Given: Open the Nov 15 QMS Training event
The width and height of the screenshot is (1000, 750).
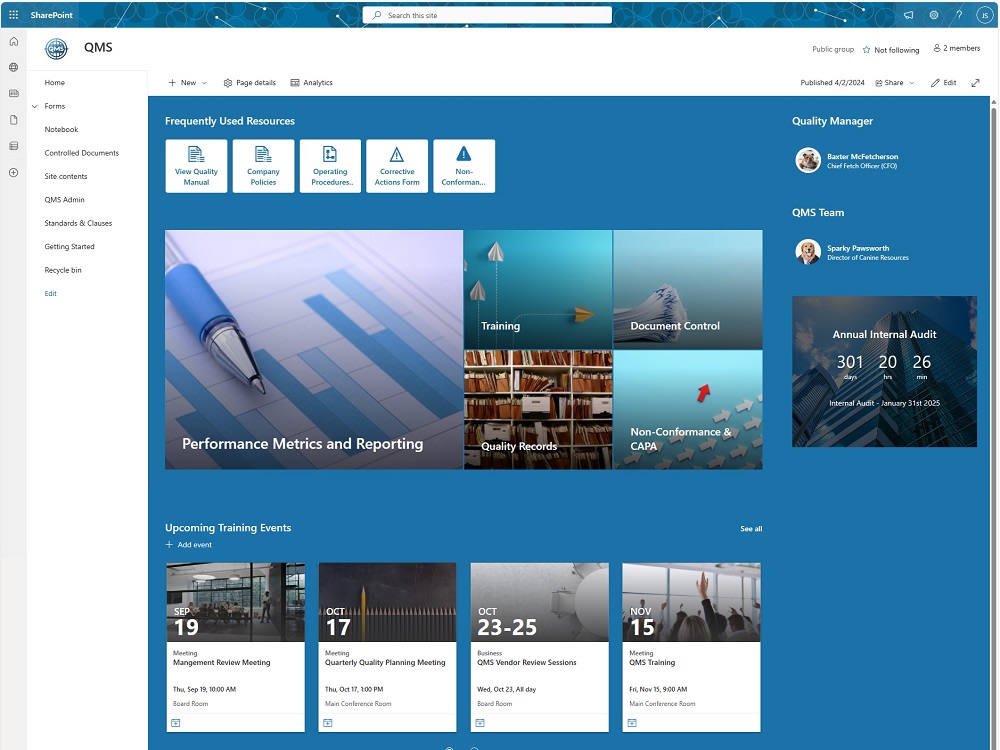Looking at the screenshot, I should [691, 647].
